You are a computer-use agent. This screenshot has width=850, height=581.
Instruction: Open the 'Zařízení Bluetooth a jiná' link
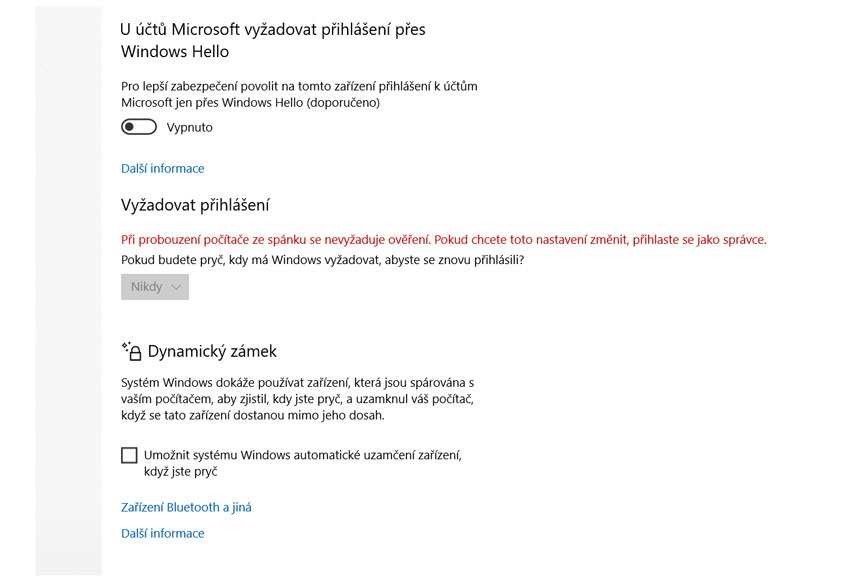186,507
